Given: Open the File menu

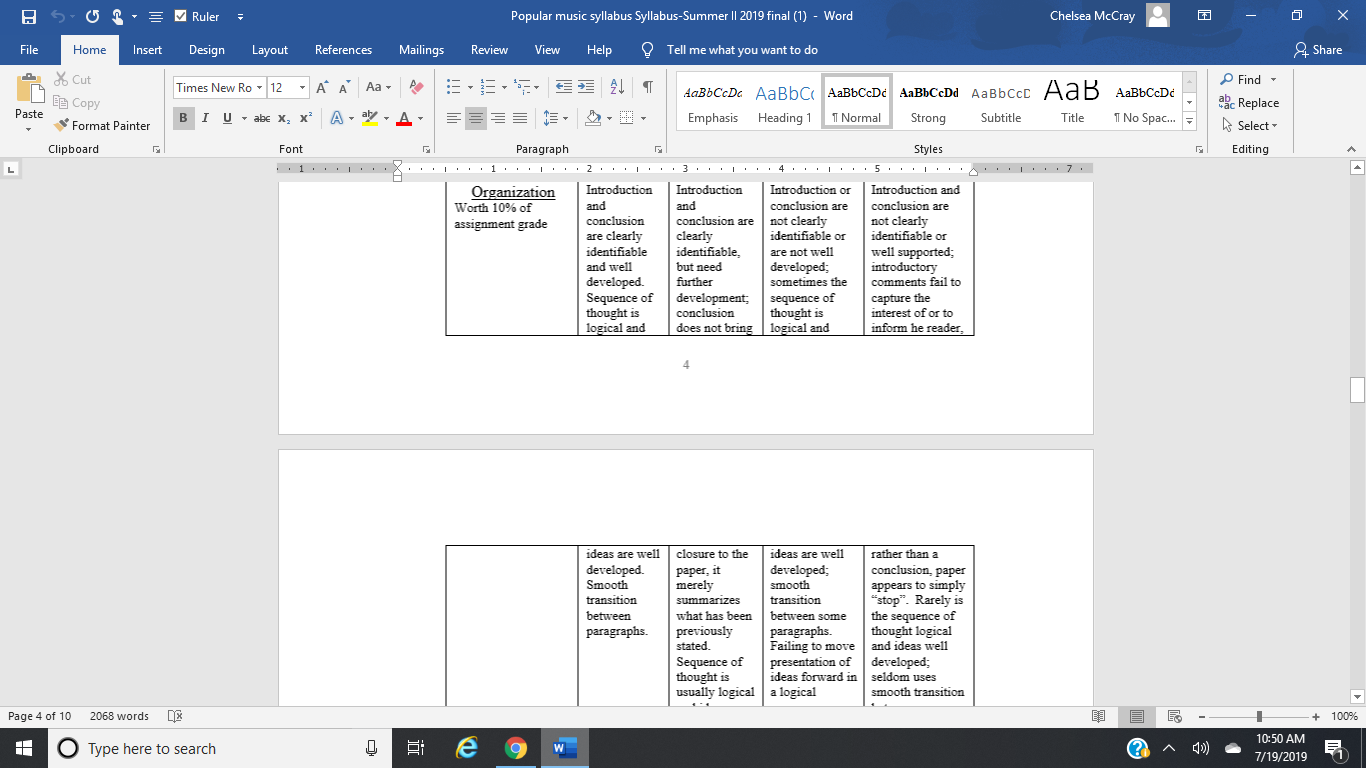Looking at the screenshot, I should pos(29,50).
